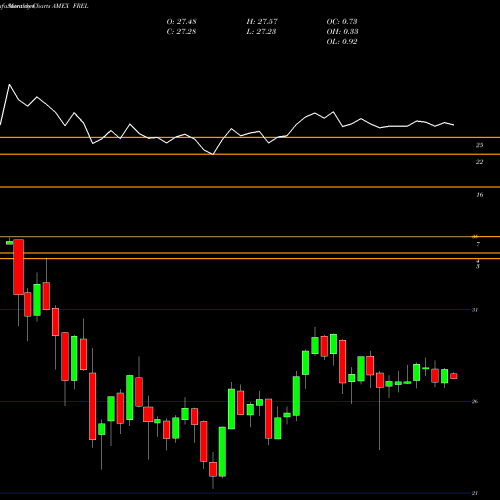Click the AMEX FREL chart title
This screenshot has width=500, height=500.
coord(70,6)
